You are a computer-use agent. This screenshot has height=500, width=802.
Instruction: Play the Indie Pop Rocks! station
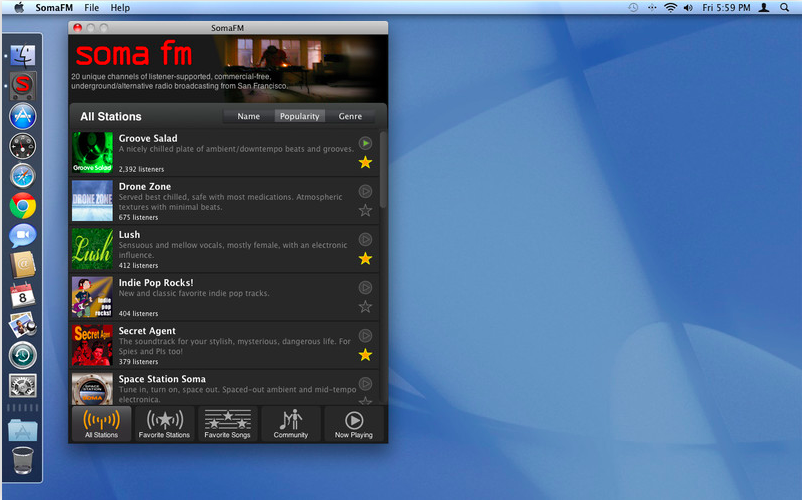365,287
